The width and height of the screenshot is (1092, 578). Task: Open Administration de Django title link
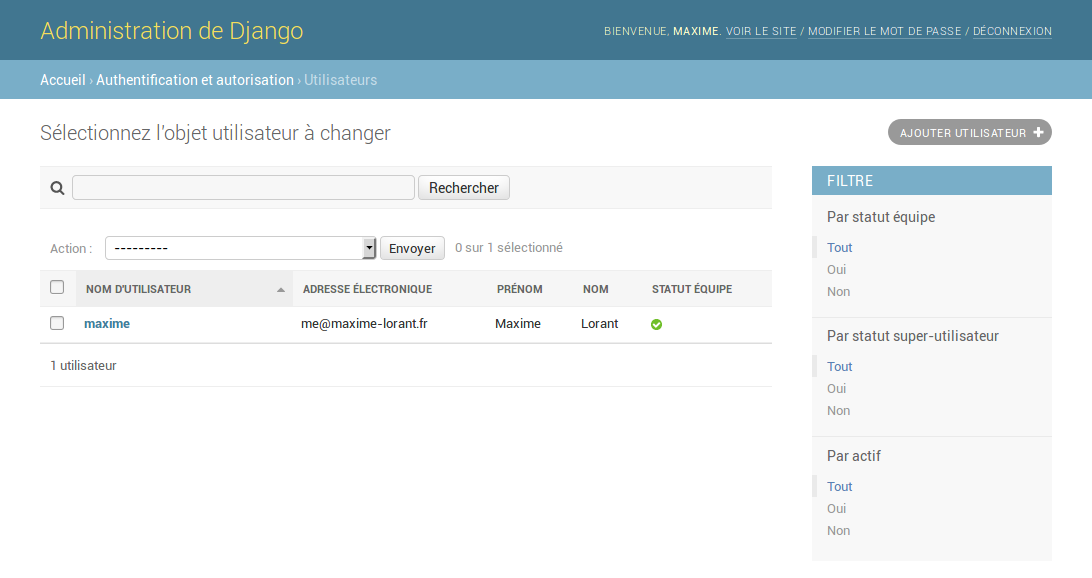click(171, 31)
